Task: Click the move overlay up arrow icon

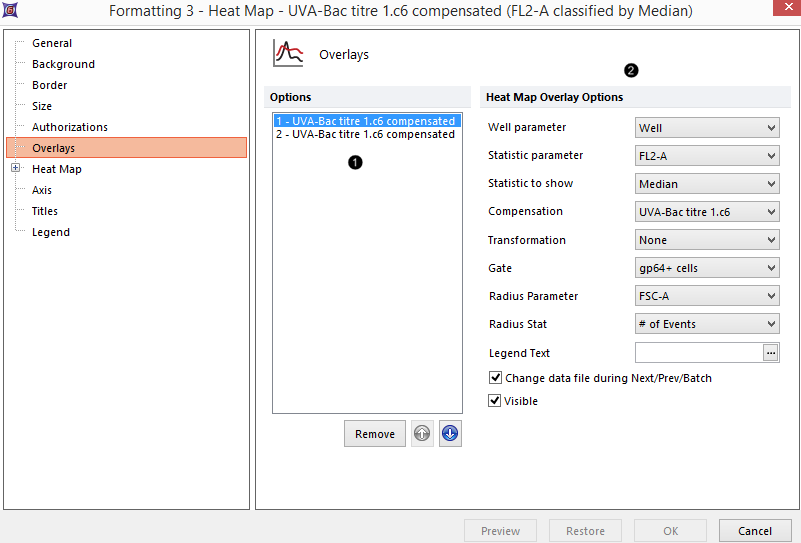Action: tap(422, 434)
